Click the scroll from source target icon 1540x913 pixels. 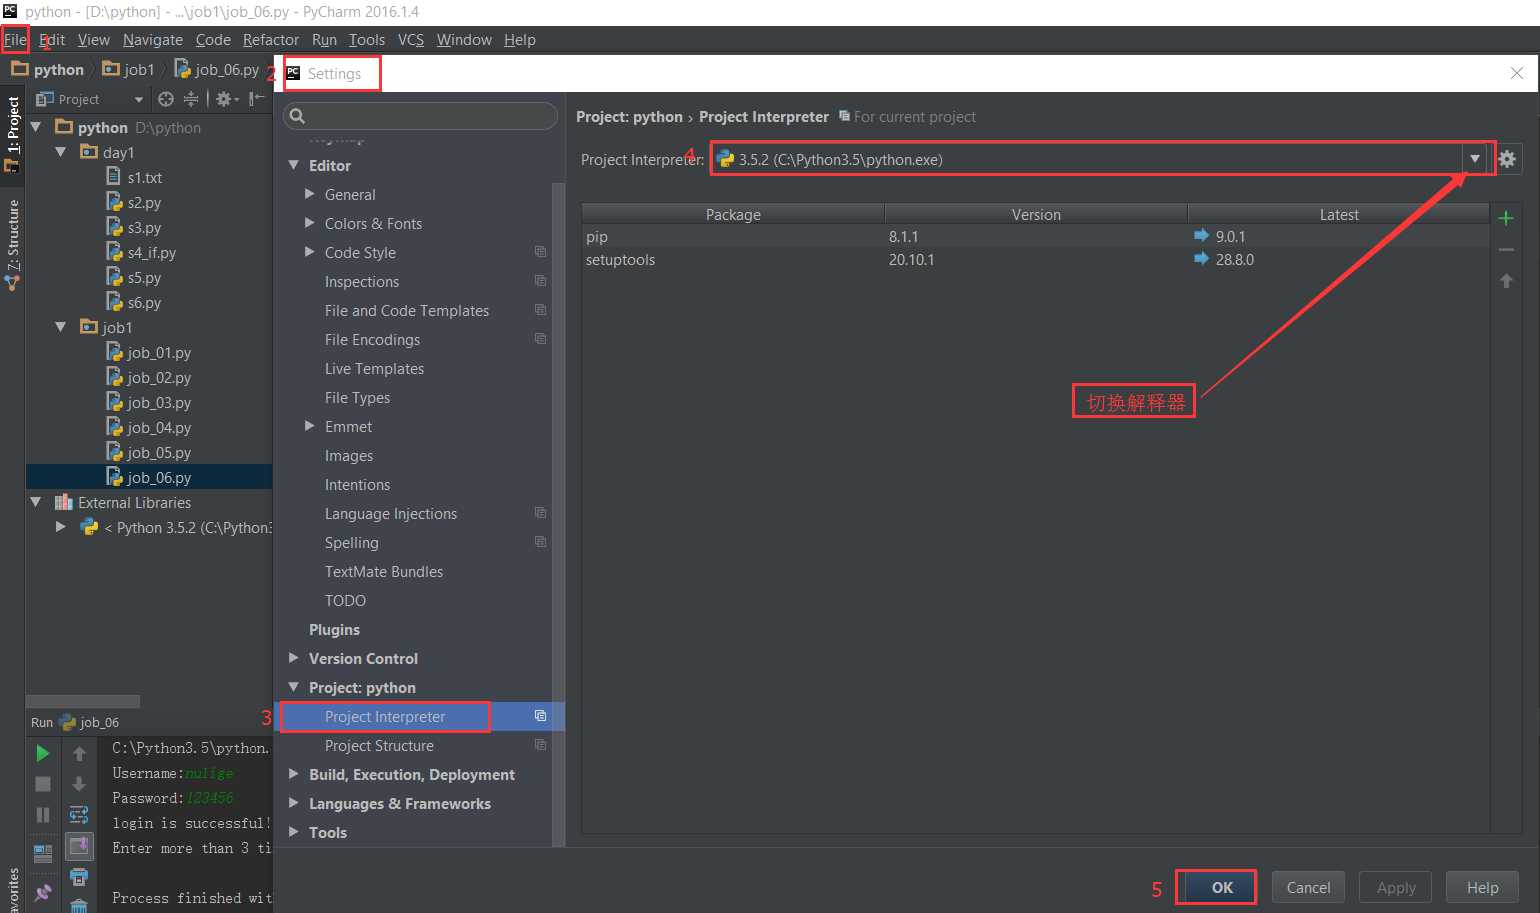click(x=166, y=99)
